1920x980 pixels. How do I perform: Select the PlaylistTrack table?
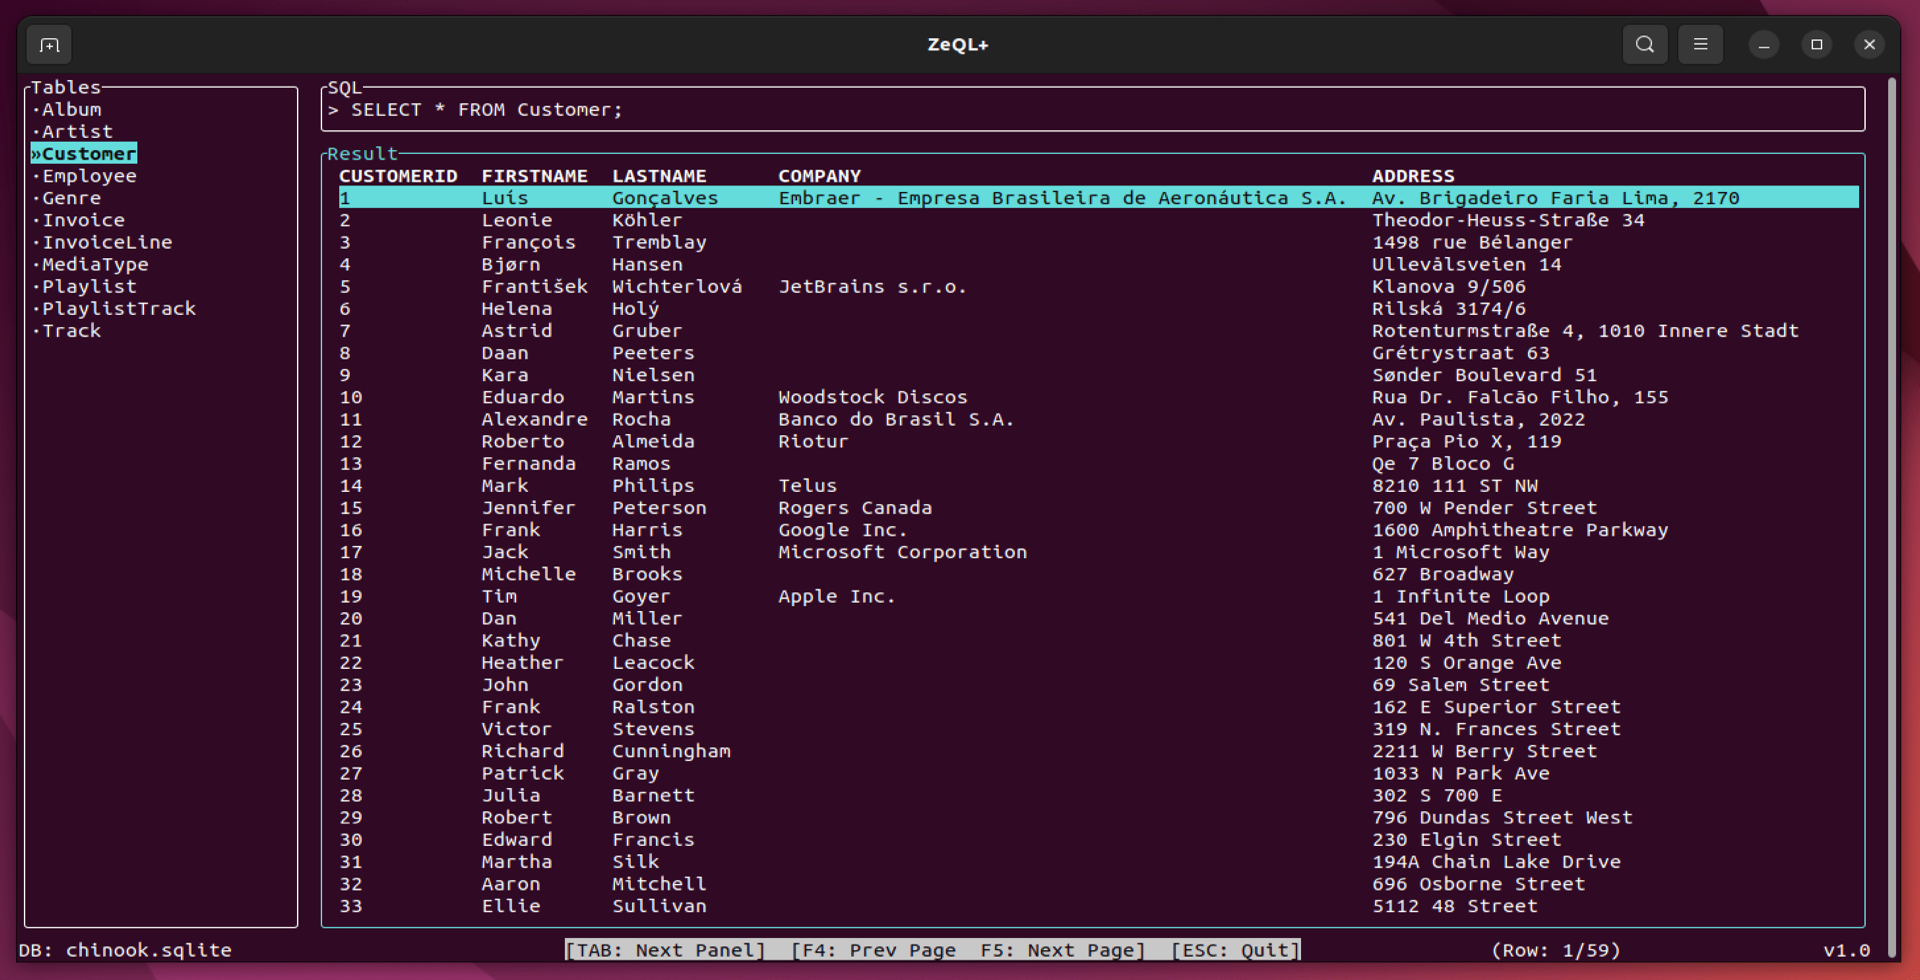coord(119,309)
